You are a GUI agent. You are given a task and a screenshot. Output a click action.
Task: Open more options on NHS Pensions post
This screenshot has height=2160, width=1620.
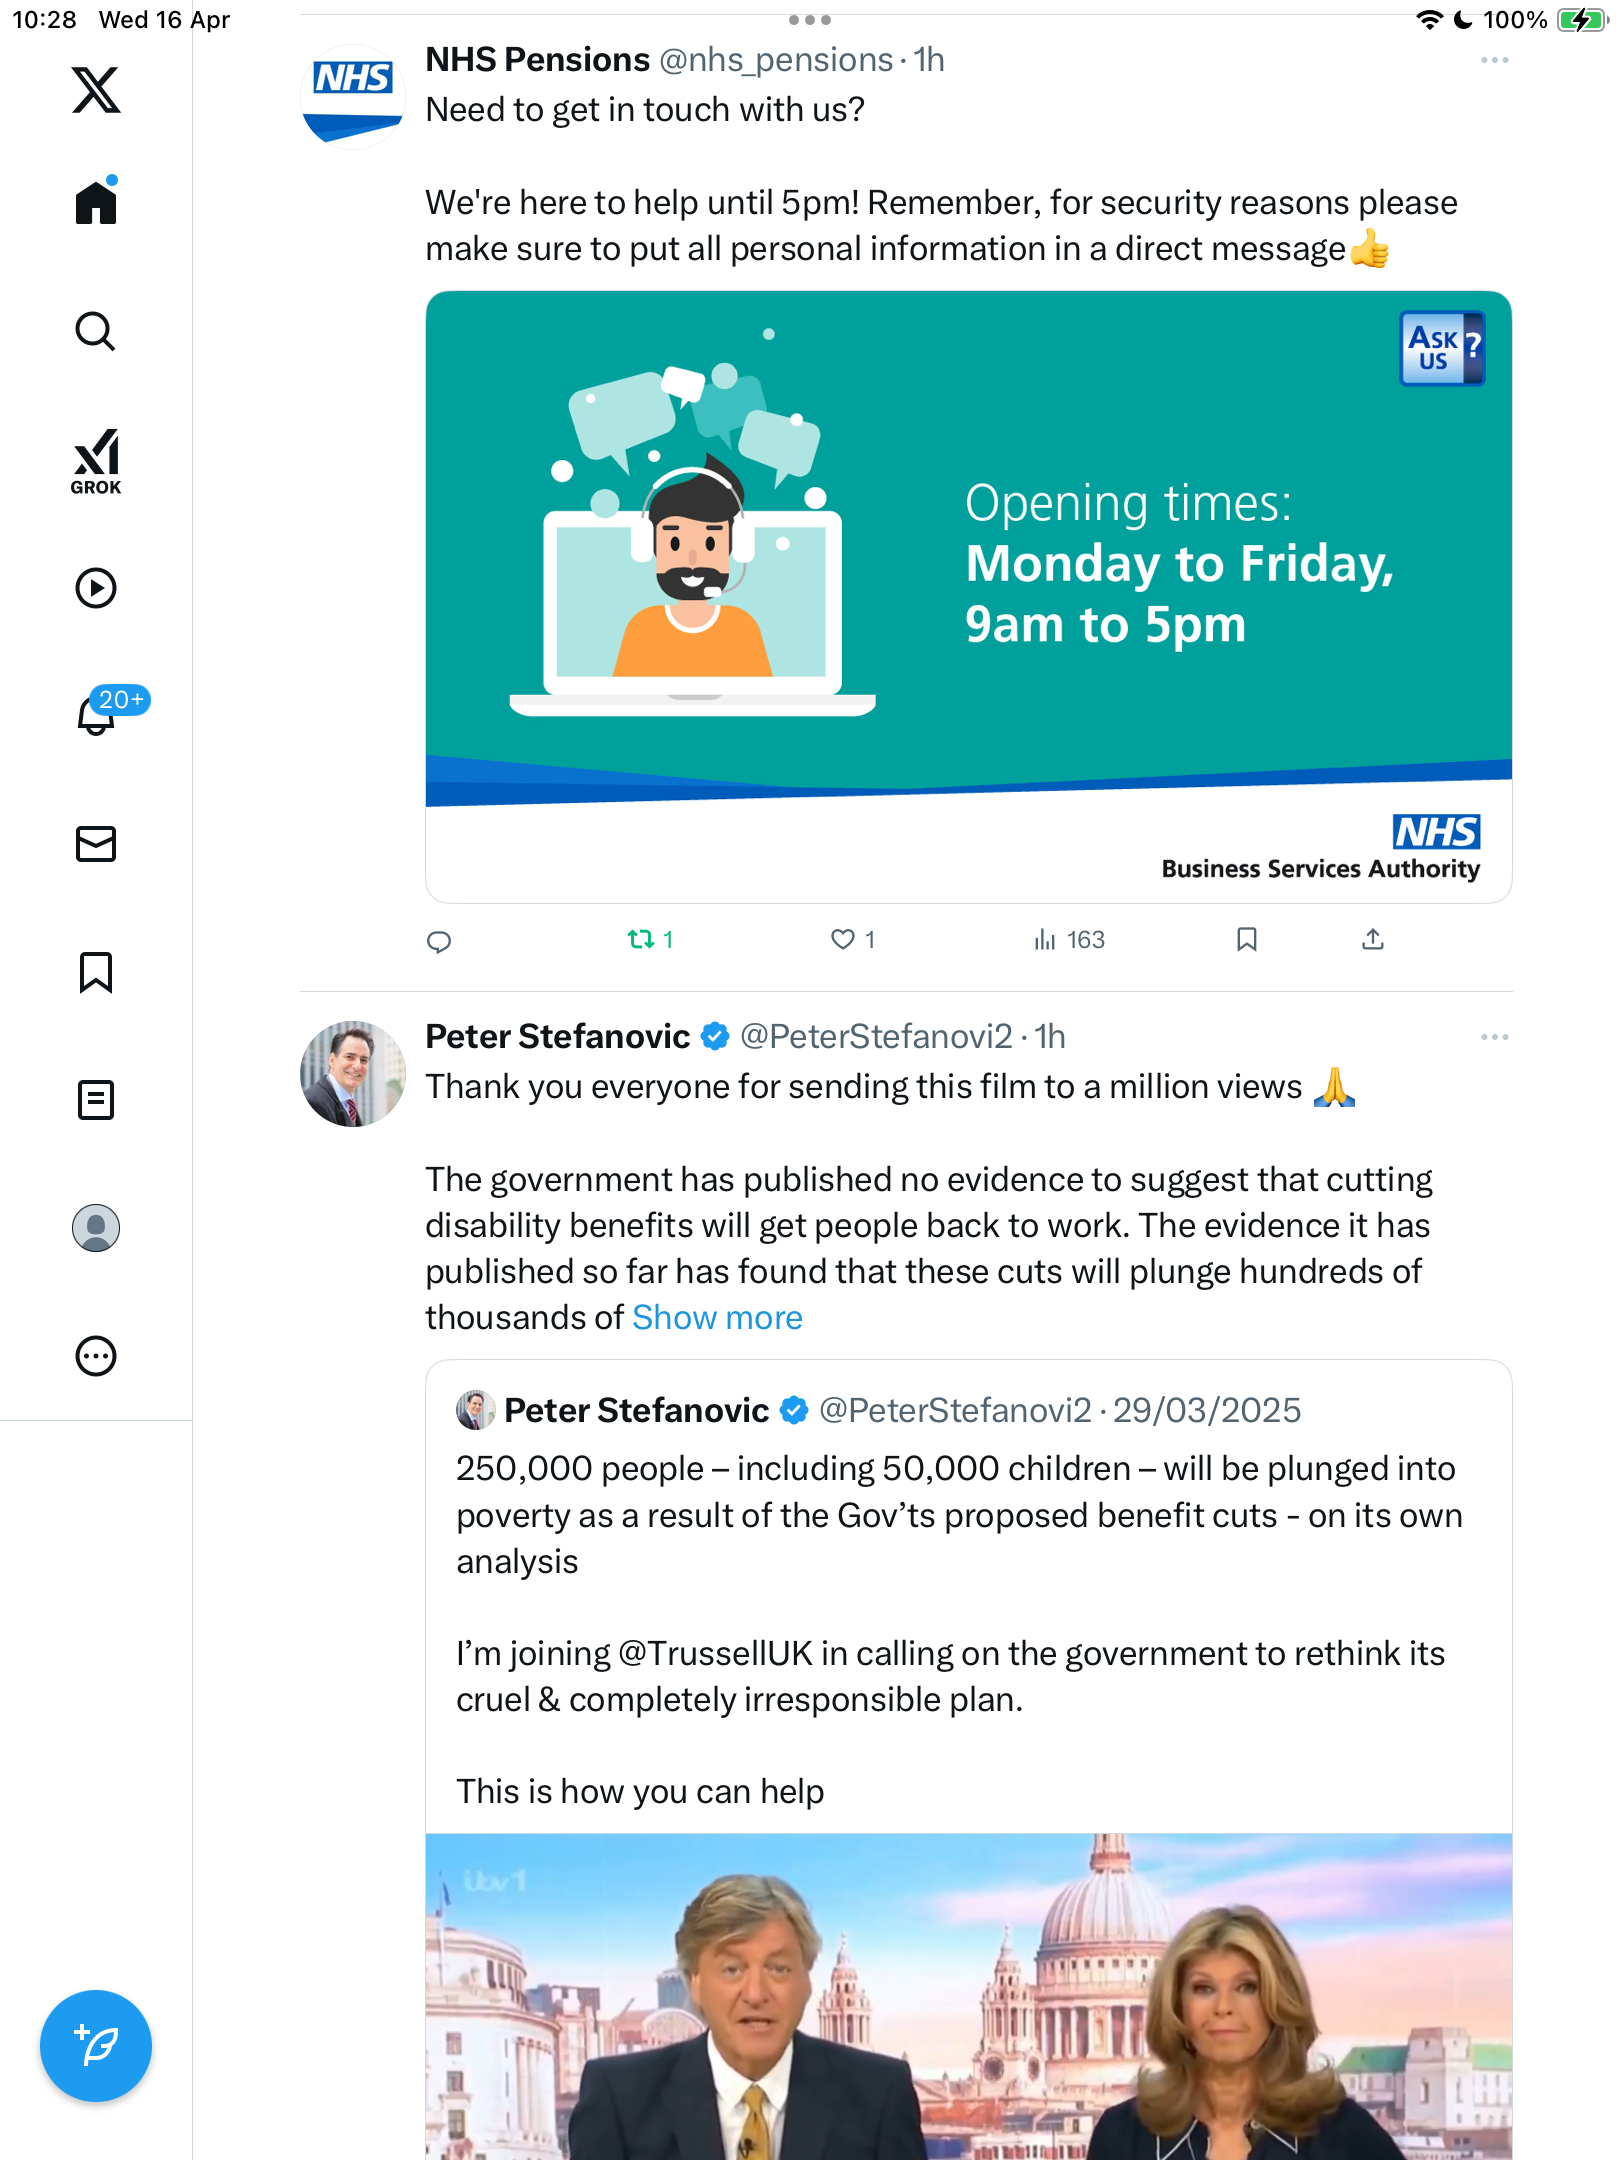tap(1494, 60)
